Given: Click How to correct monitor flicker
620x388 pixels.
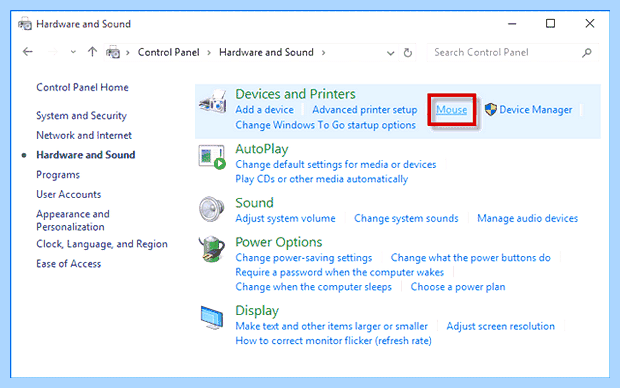Looking at the screenshot, I should click(333, 341).
